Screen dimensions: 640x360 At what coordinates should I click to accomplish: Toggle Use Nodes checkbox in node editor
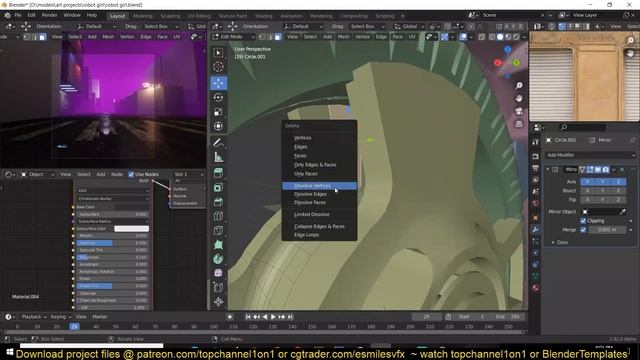click(x=131, y=174)
